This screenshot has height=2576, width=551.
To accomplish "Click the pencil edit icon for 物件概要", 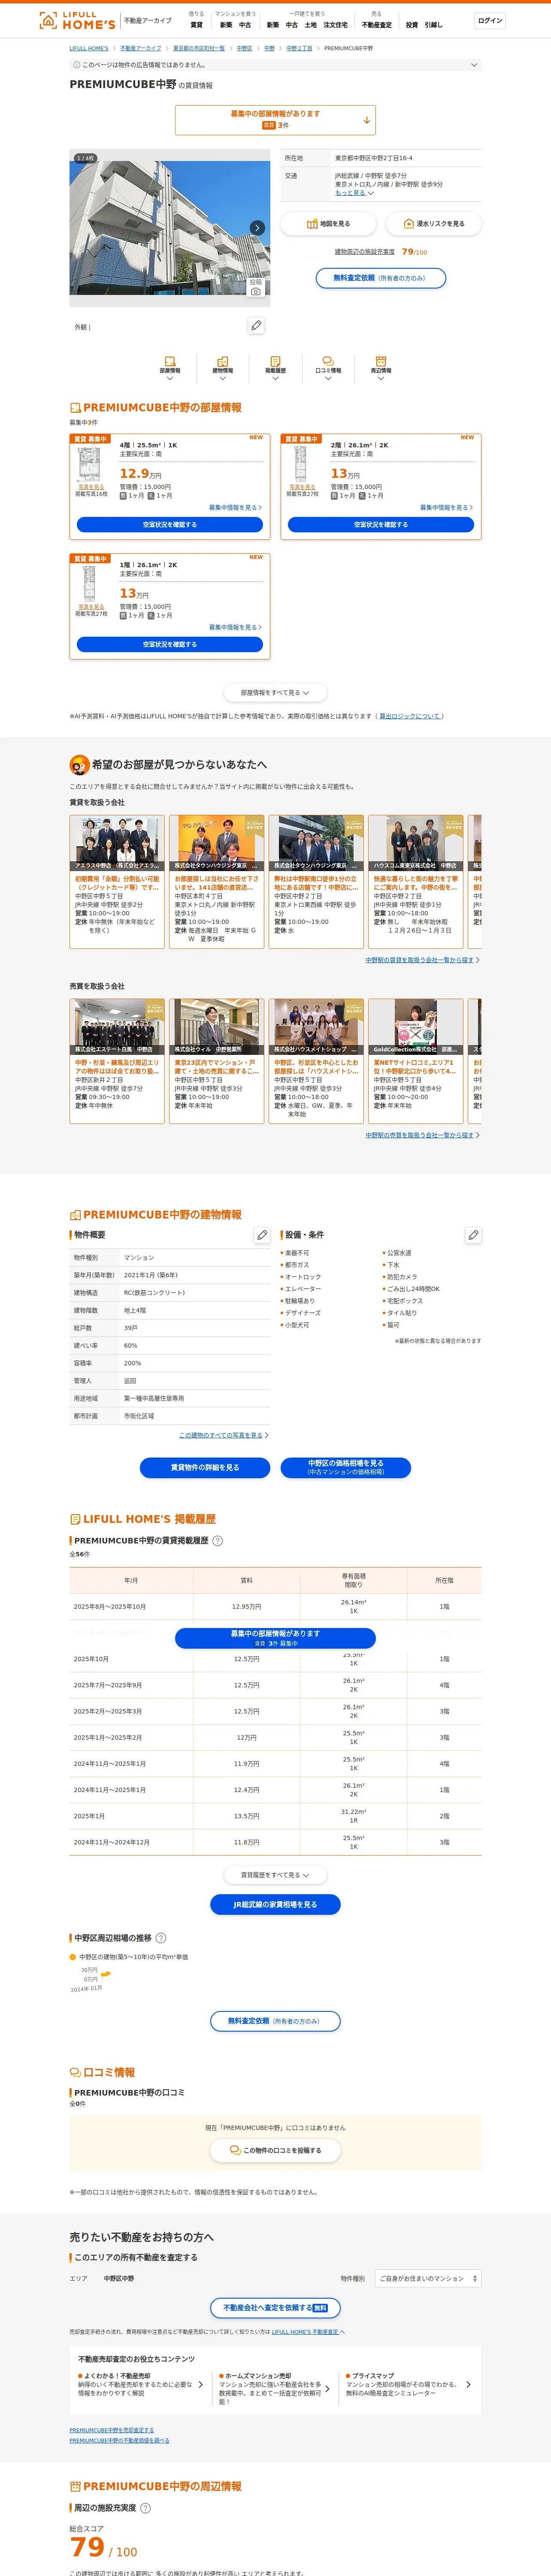I will coord(262,1235).
